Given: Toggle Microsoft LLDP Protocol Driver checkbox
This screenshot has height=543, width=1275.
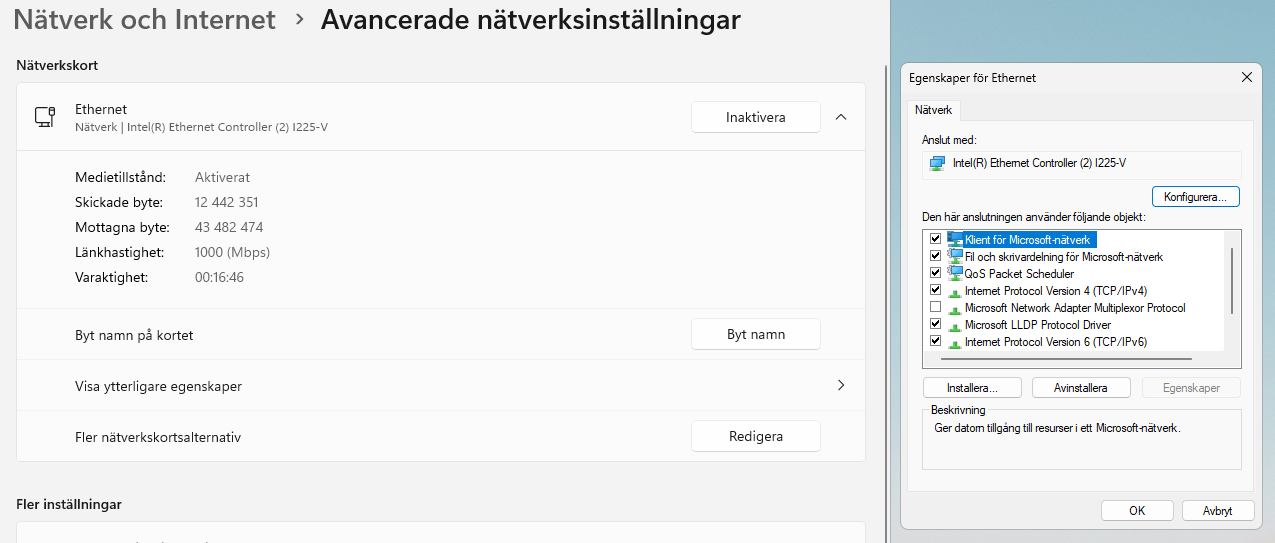Looking at the screenshot, I should pyautogui.click(x=935, y=324).
